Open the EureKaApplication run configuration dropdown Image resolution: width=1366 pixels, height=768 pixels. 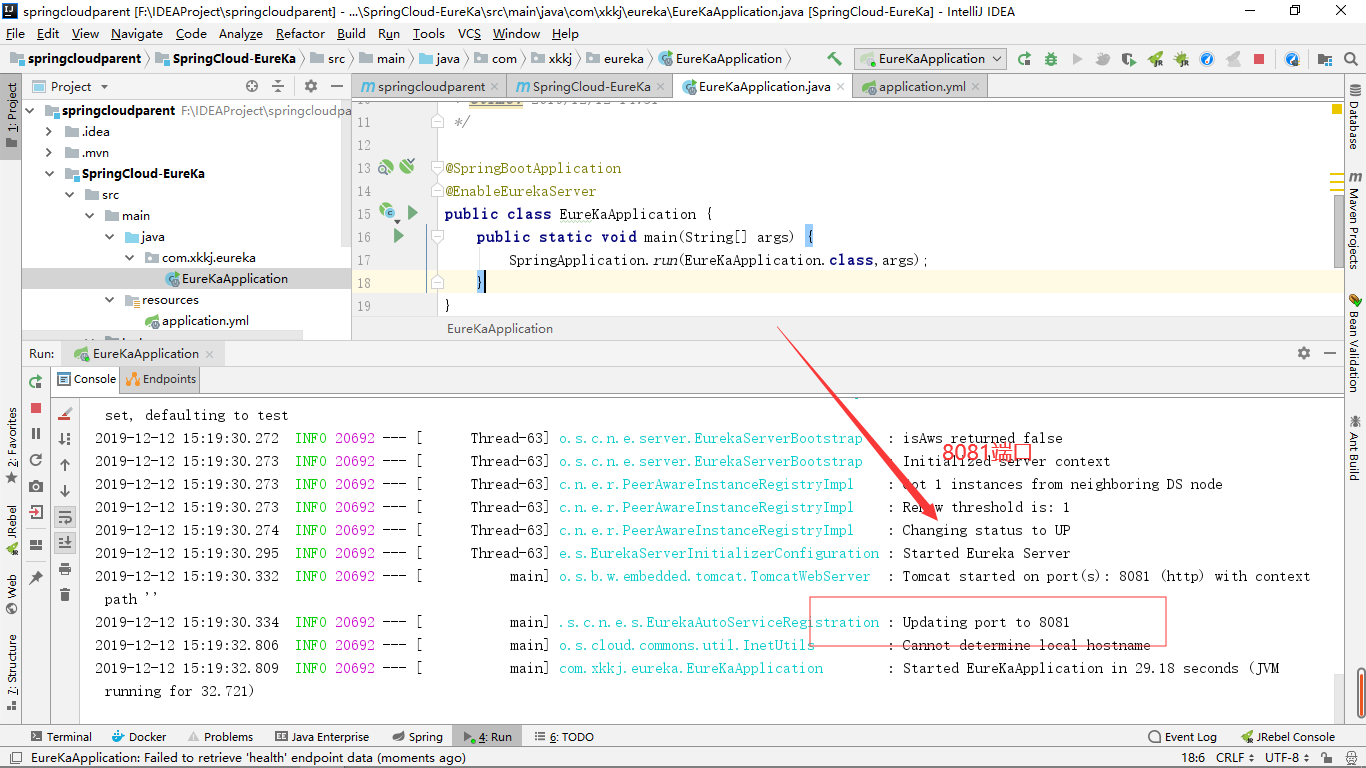click(x=930, y=59)
